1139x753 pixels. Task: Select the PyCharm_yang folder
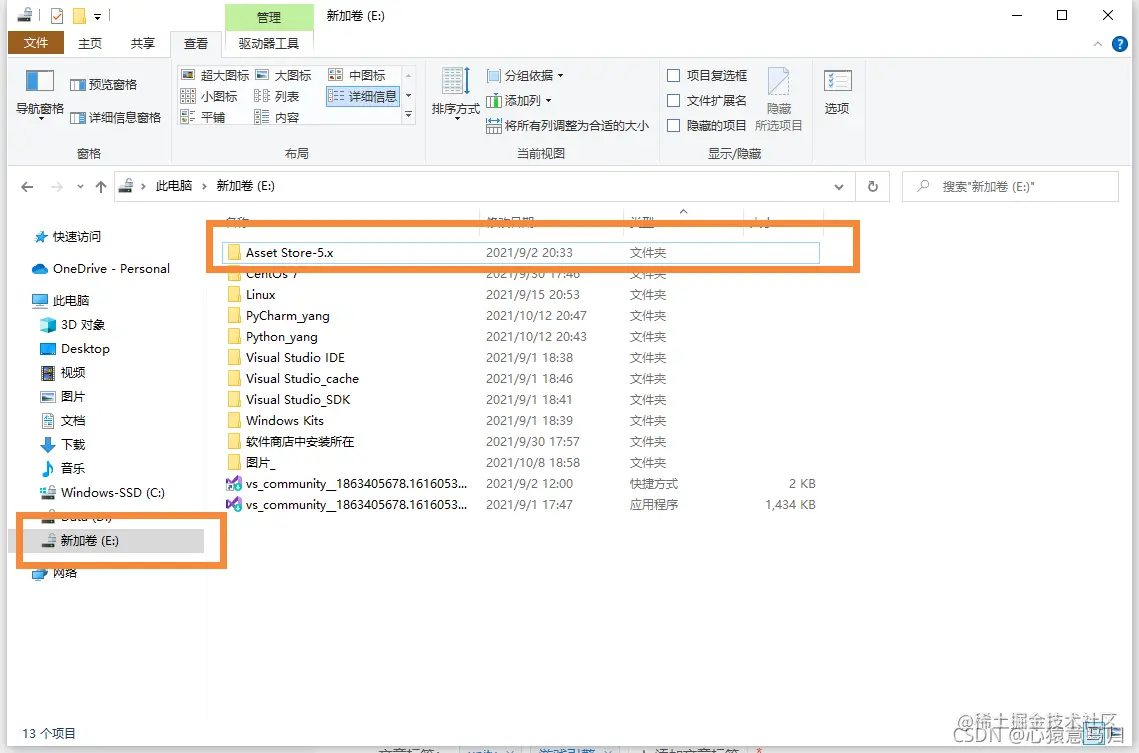tap(521, 316)
